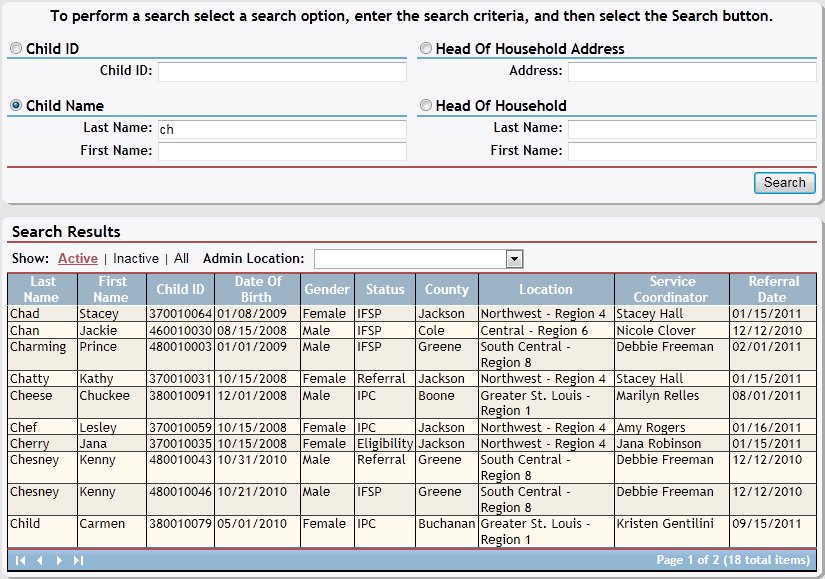Select the Child Name radio button
The image size is (825, 579).
(16, 106)
